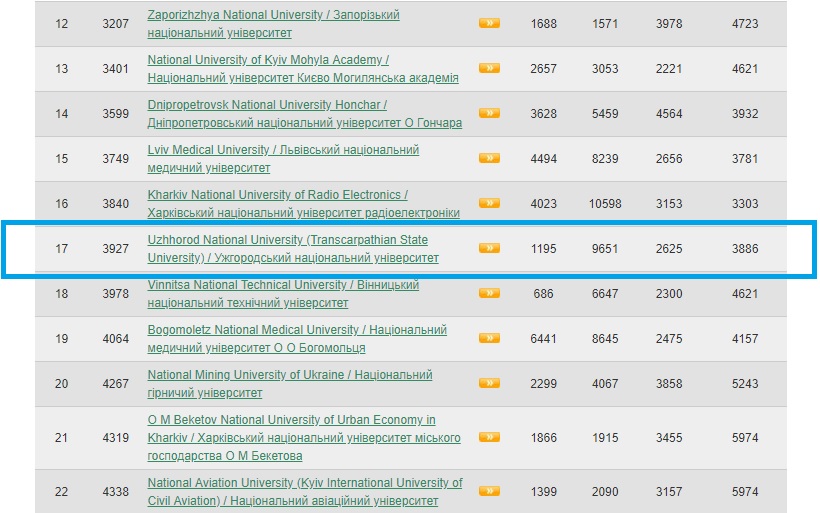Select value 3932 in Dnipropetrovsk row
Screen dimensions: 820x513
[x=745, y=114]
